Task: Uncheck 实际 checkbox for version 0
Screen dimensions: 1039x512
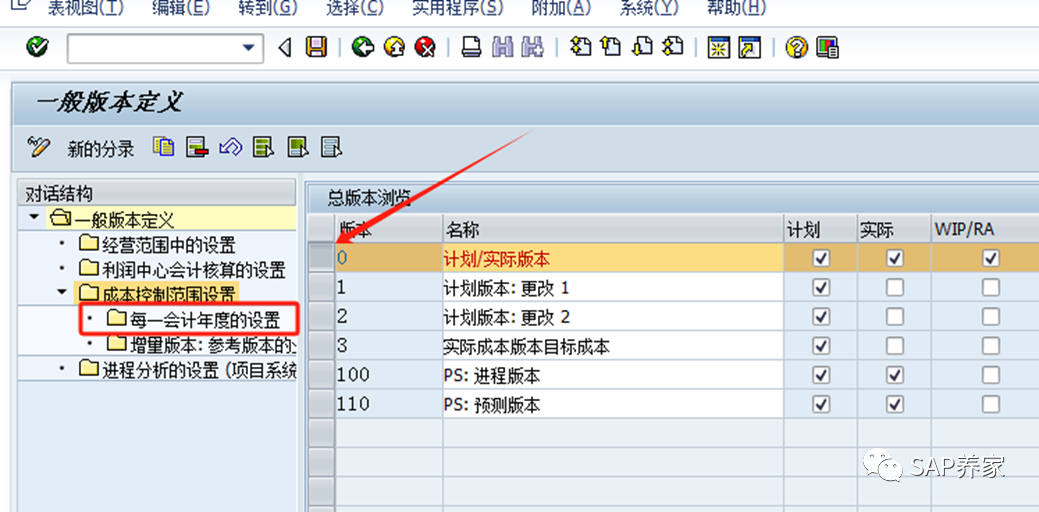Action: tap(895, 258)
